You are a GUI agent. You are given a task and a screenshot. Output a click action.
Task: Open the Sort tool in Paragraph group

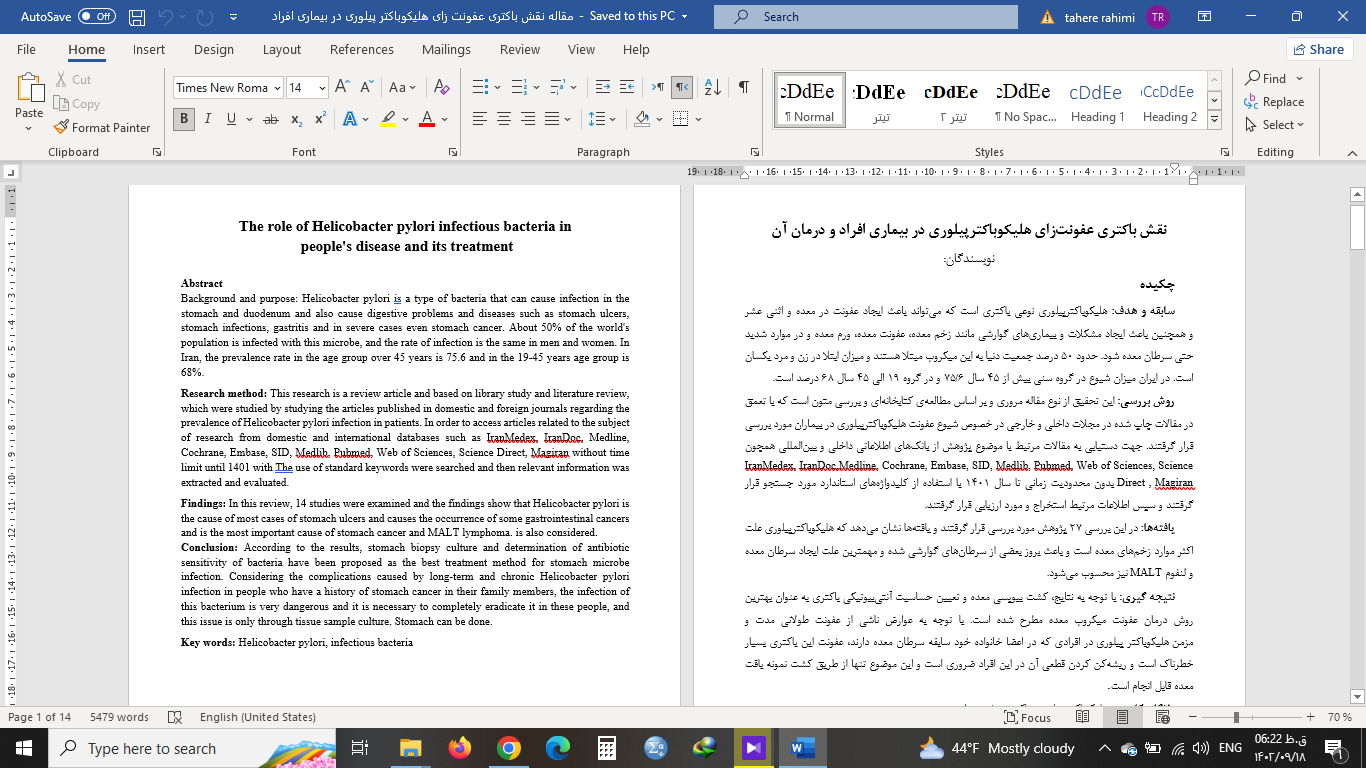(712, 88)
